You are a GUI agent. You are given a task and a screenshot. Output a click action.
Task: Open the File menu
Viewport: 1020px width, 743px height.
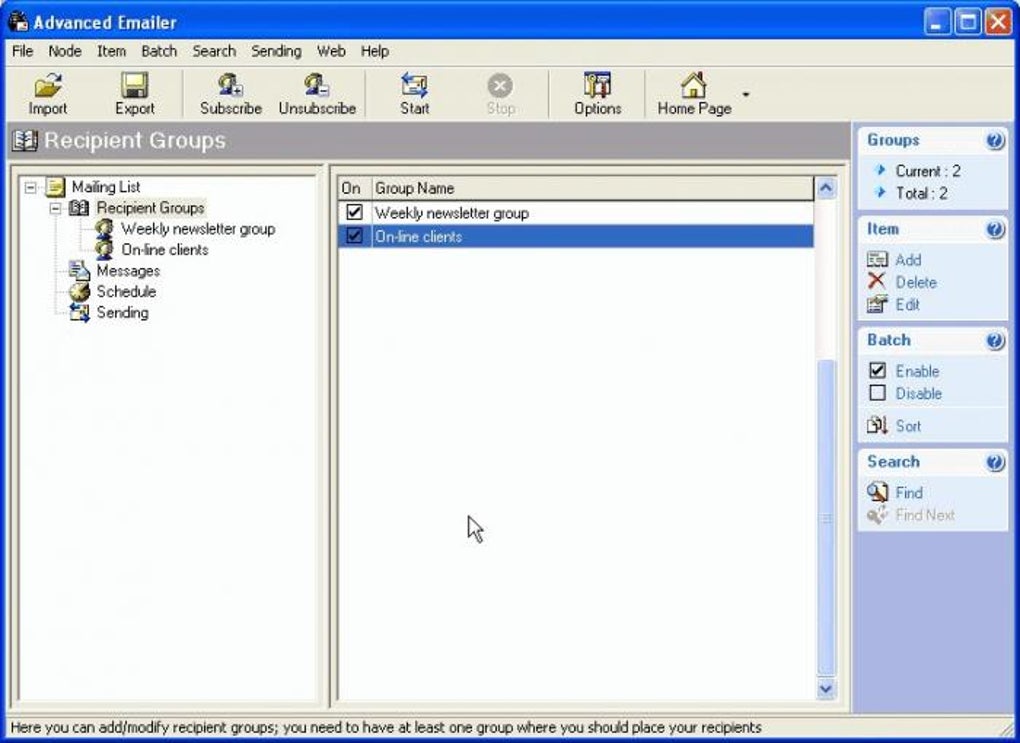(22, 51)
